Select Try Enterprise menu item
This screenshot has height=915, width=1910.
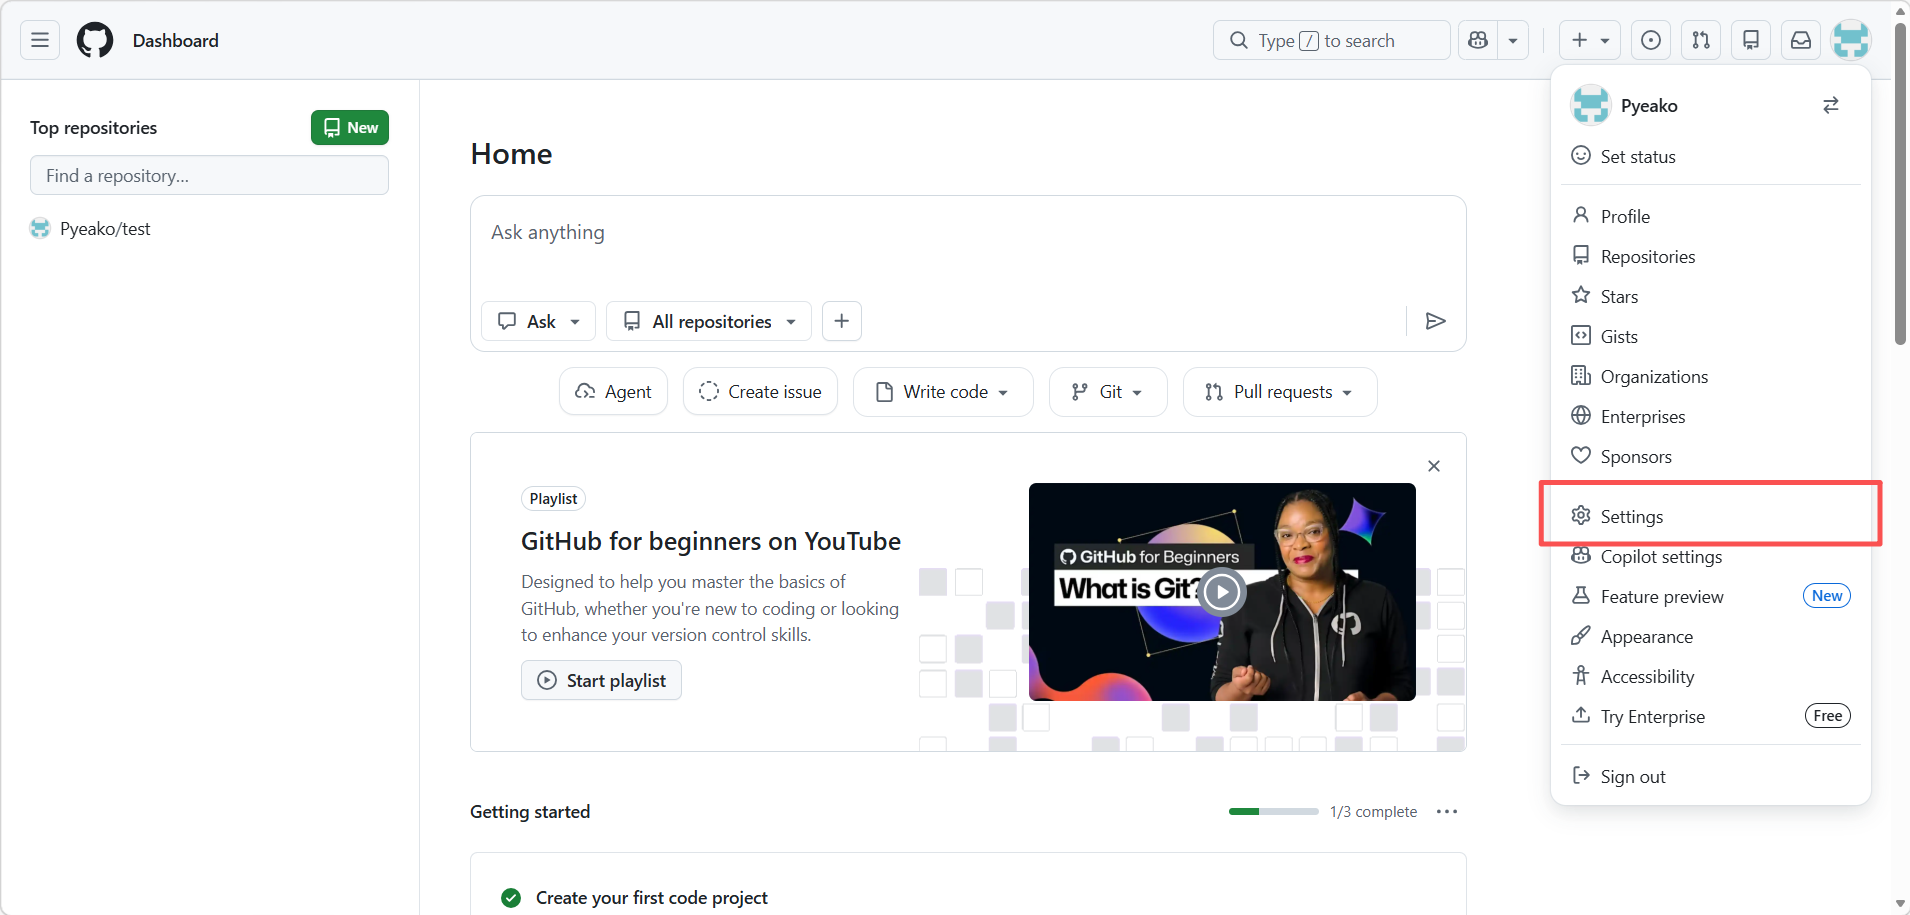(1711, 716)
